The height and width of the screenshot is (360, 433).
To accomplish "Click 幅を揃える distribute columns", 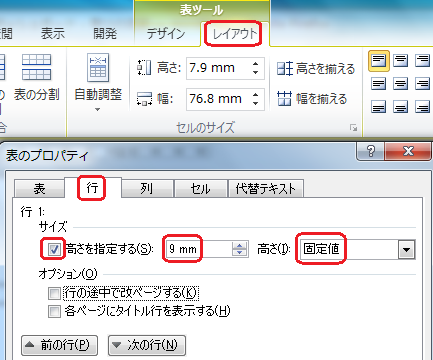I will (x=312, y=99).
